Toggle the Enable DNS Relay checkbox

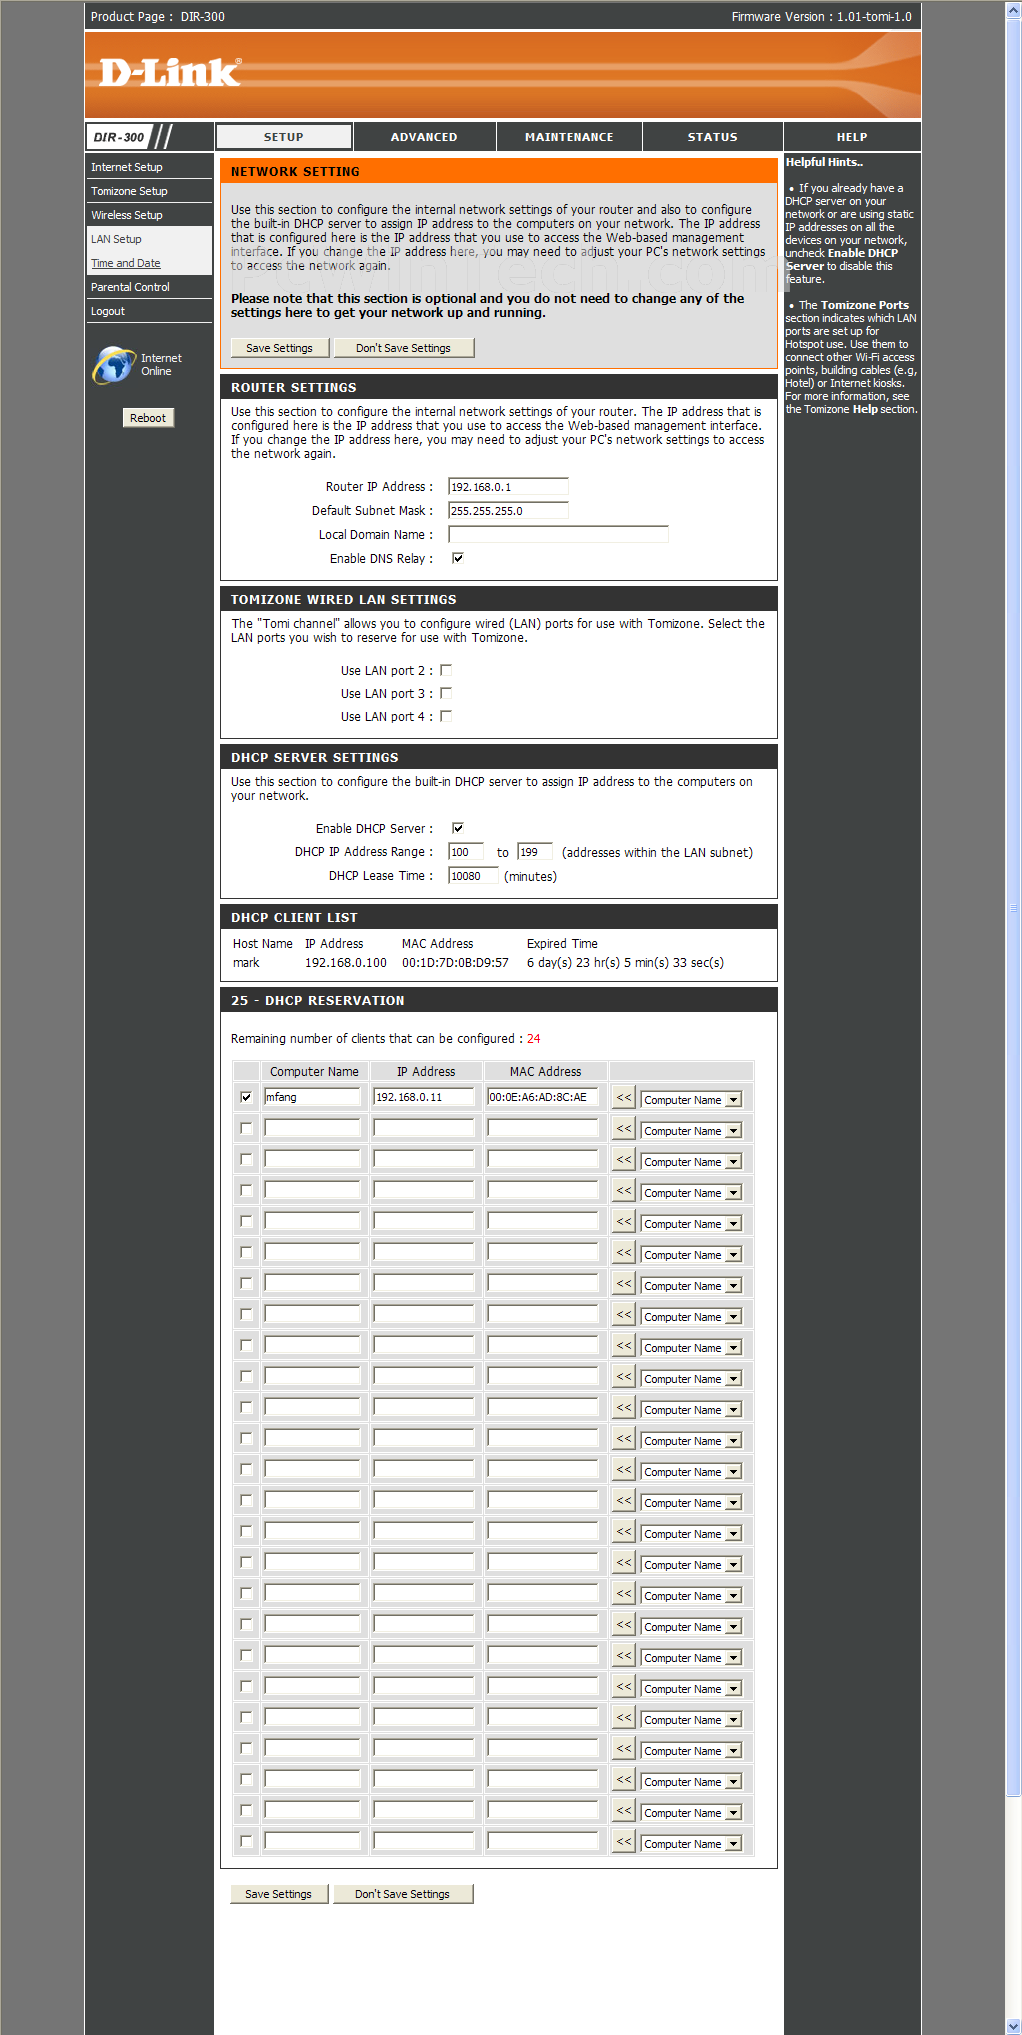coord(458,558)
